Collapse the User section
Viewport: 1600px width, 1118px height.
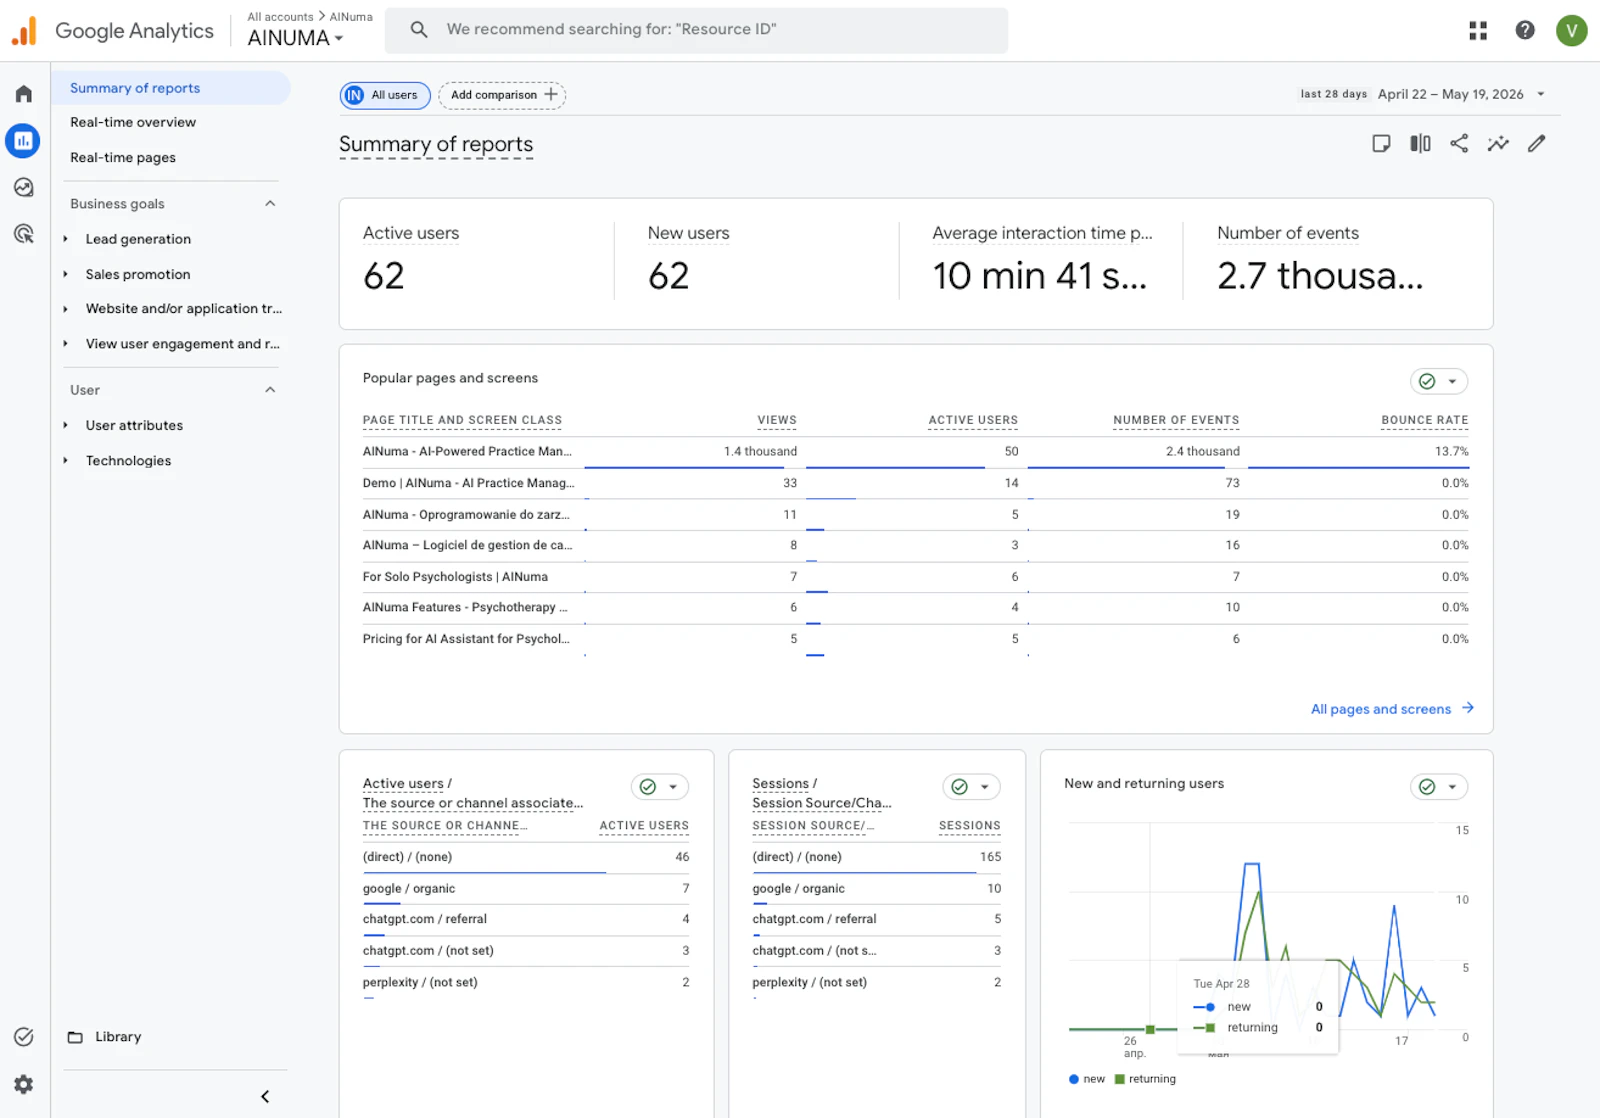coord(270,390)
